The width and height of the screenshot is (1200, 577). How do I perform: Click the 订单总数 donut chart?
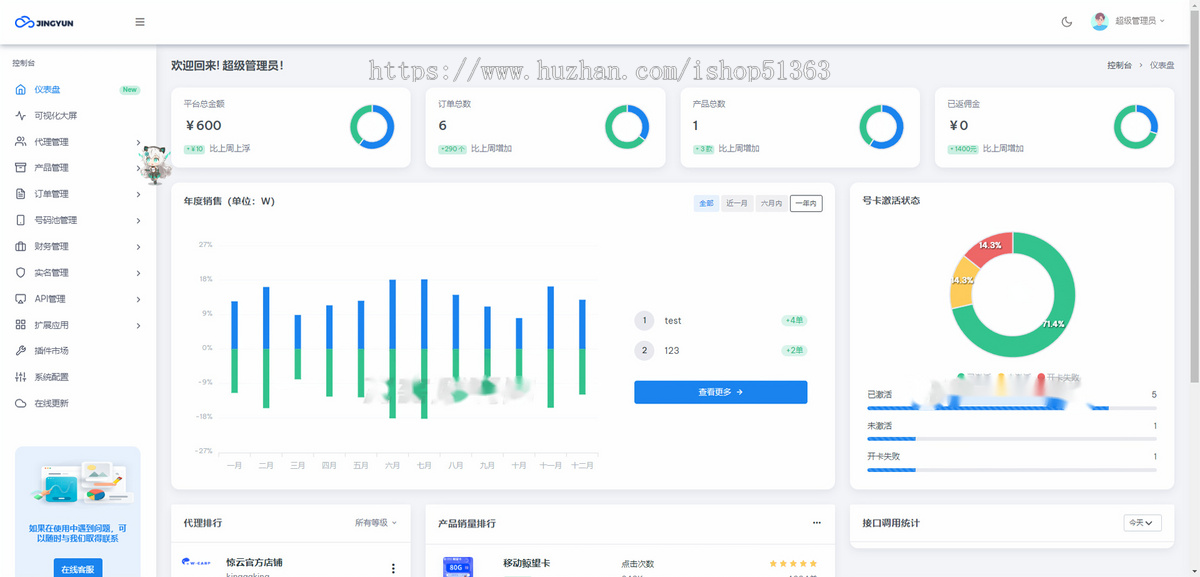627,127
